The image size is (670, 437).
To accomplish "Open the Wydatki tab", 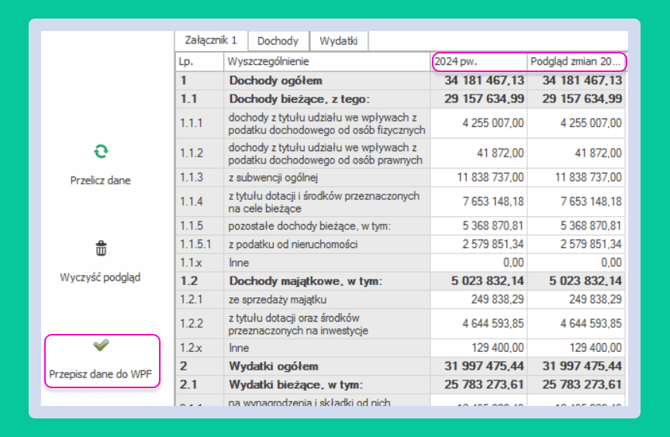I will 338,41.
